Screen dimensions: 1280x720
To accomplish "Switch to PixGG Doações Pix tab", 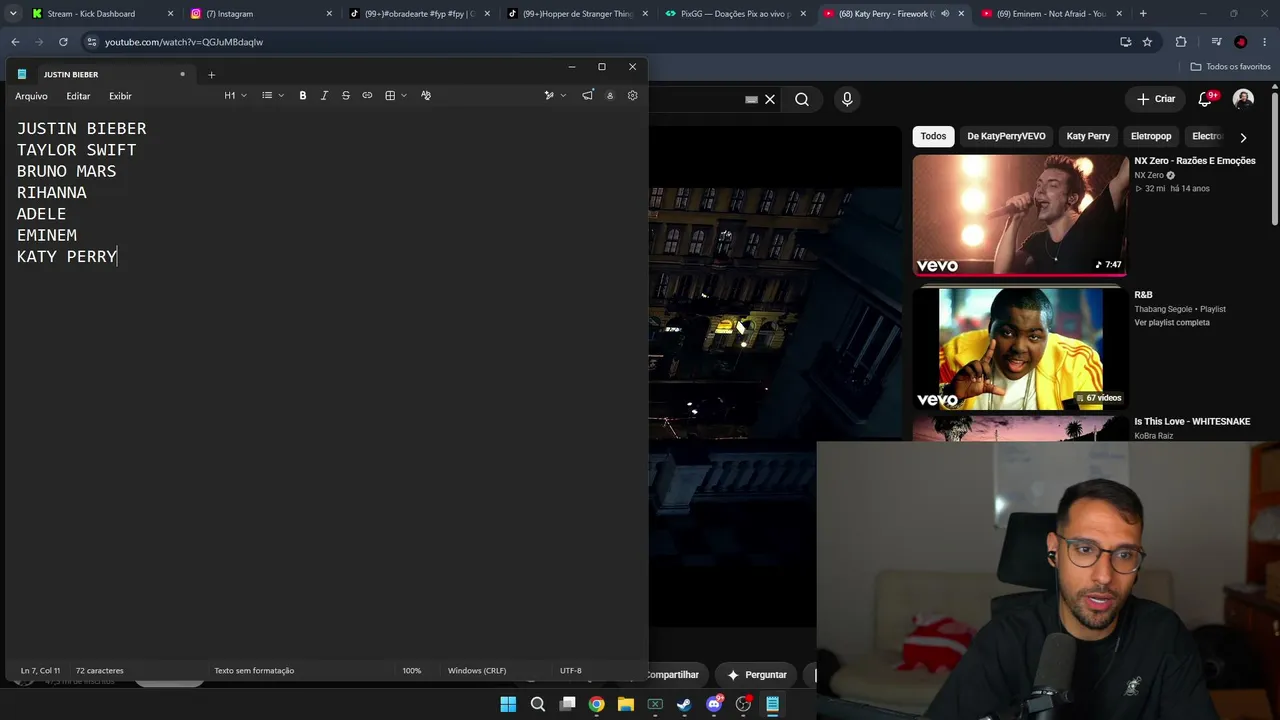I will coord(735,14).
